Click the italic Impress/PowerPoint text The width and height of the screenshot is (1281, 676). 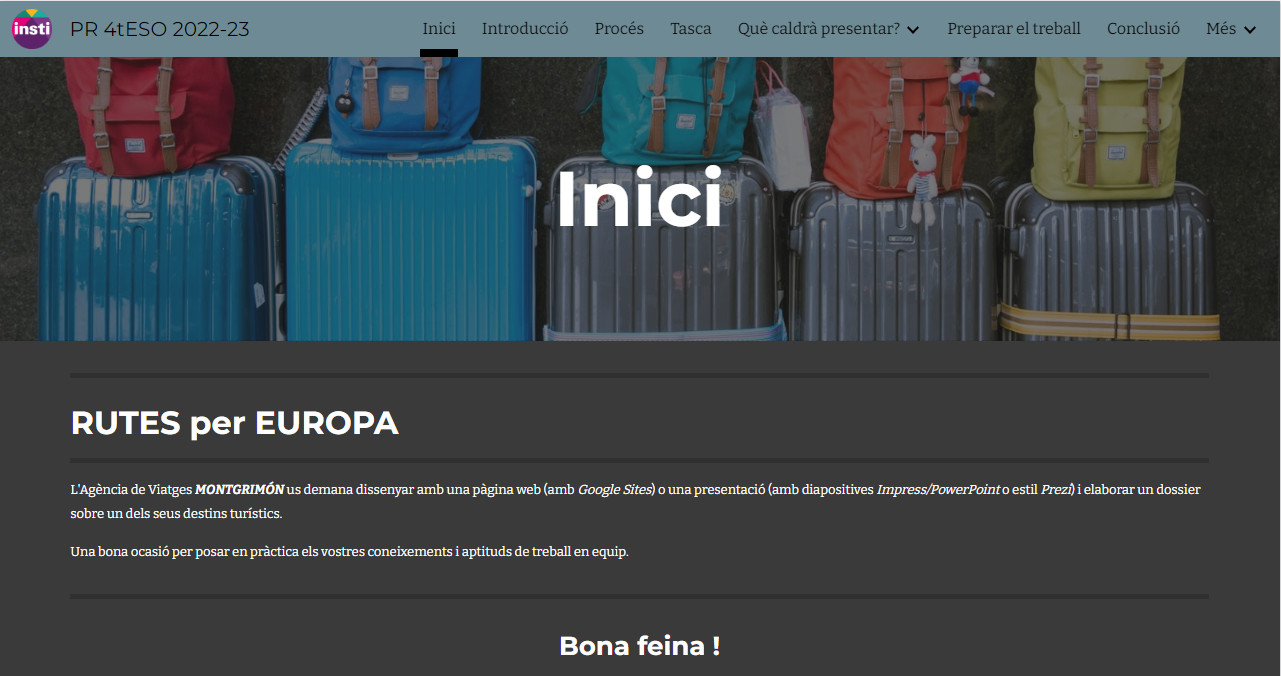coord(938,490)
